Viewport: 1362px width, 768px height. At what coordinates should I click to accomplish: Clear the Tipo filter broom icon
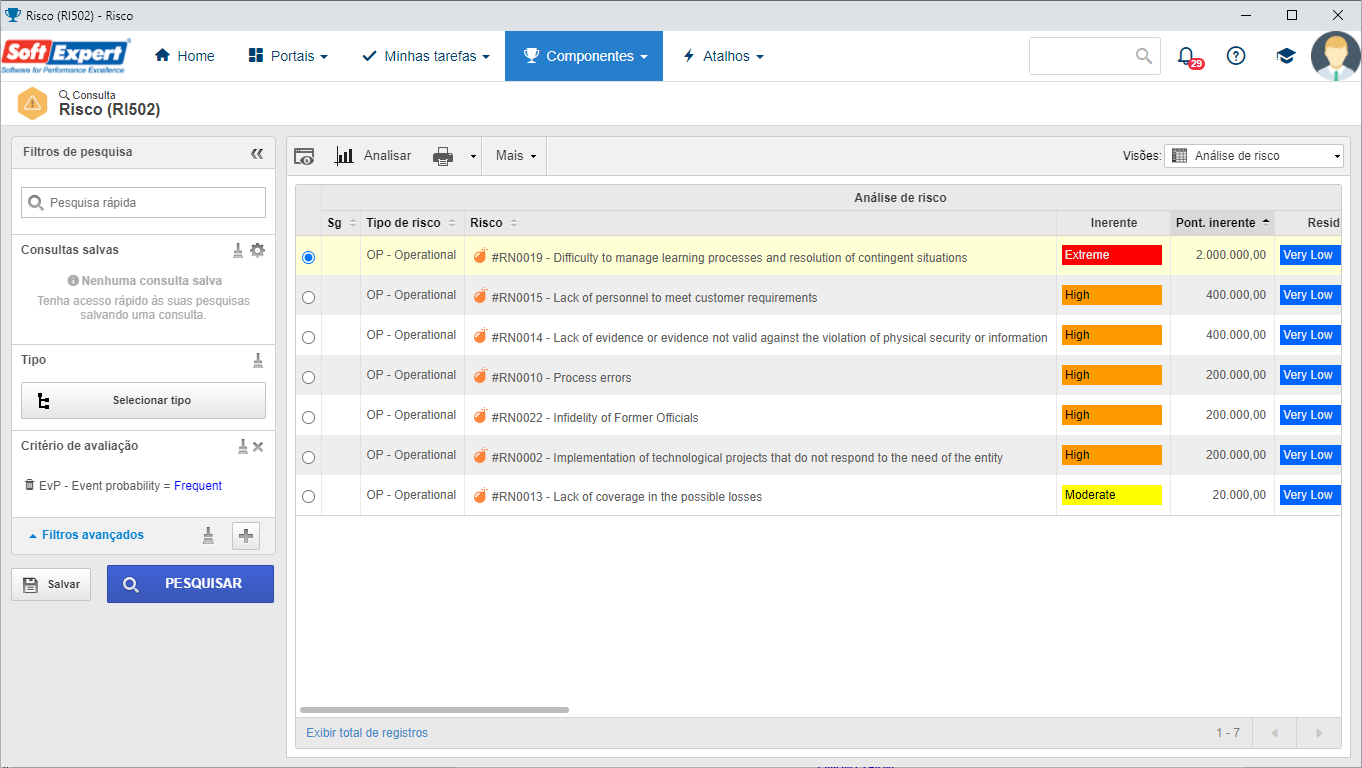pos(257,360)
